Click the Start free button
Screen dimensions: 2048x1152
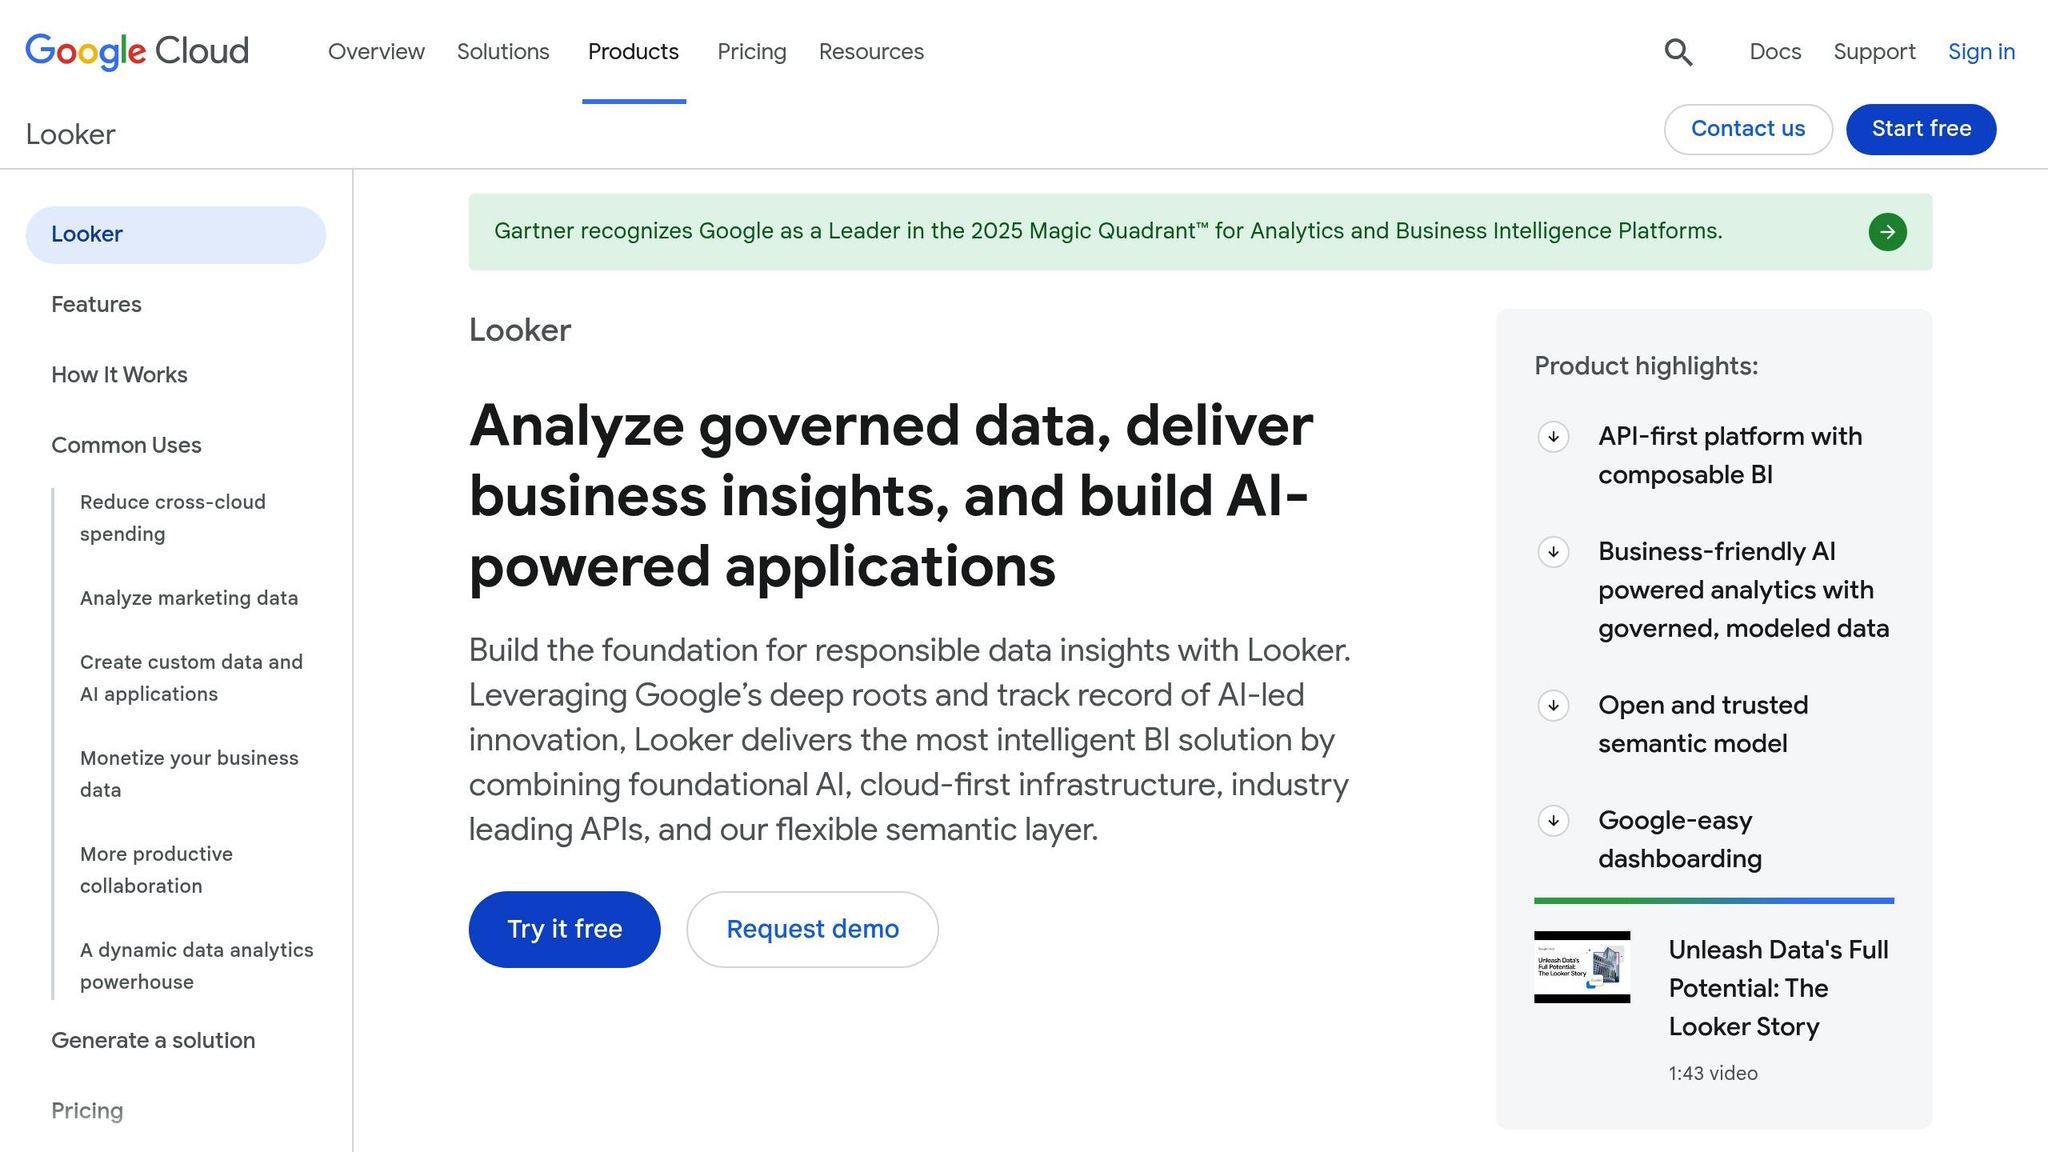tap(1920, 129)
